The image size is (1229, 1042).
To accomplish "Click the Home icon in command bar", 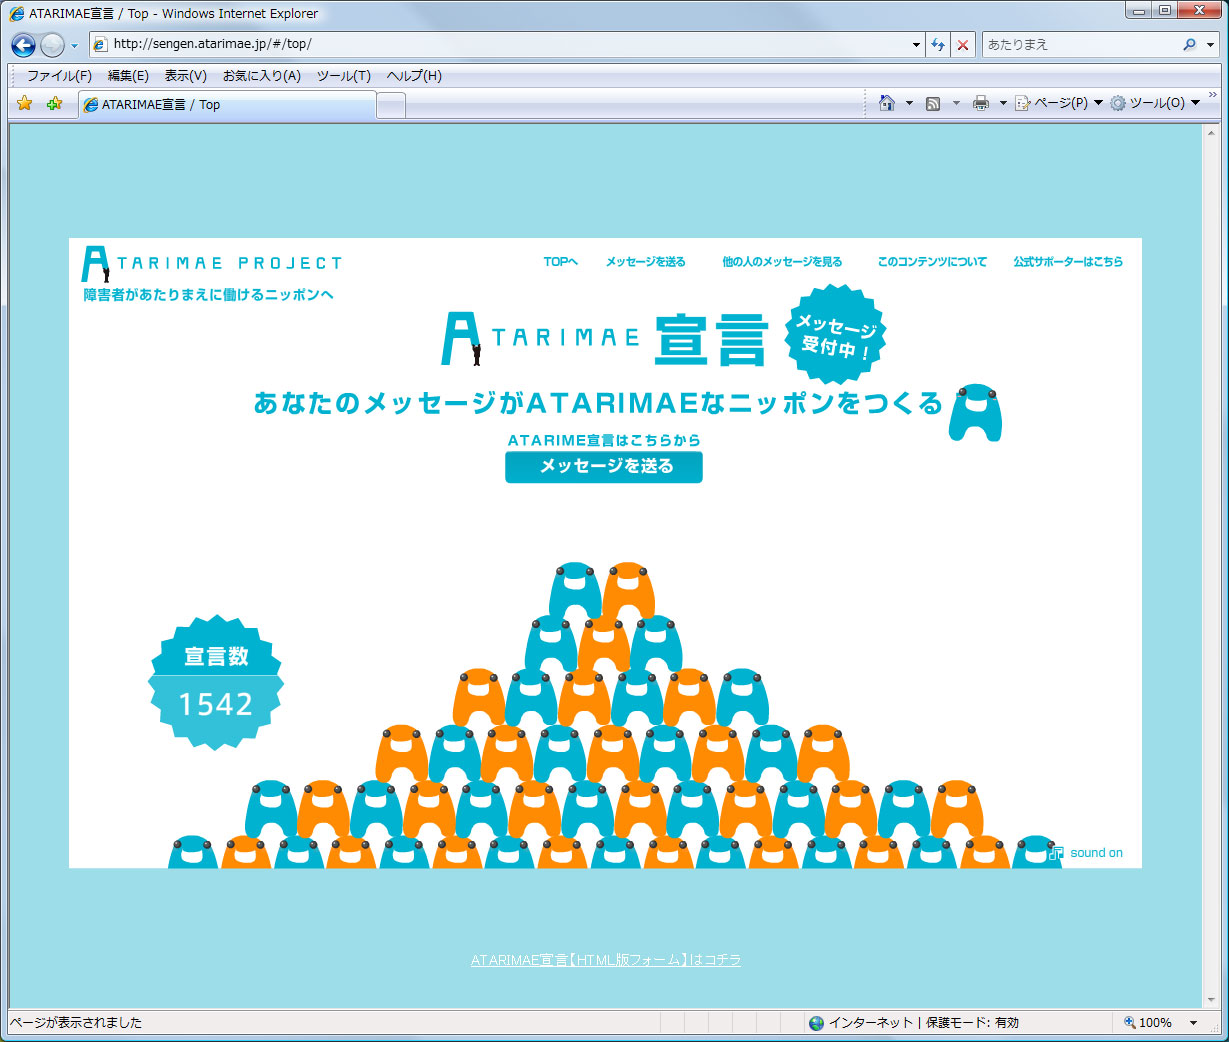I will pos(886,103).
